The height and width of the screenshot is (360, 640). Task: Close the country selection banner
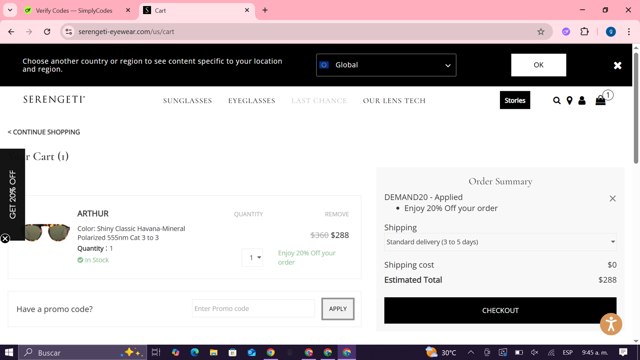(617, 65)
